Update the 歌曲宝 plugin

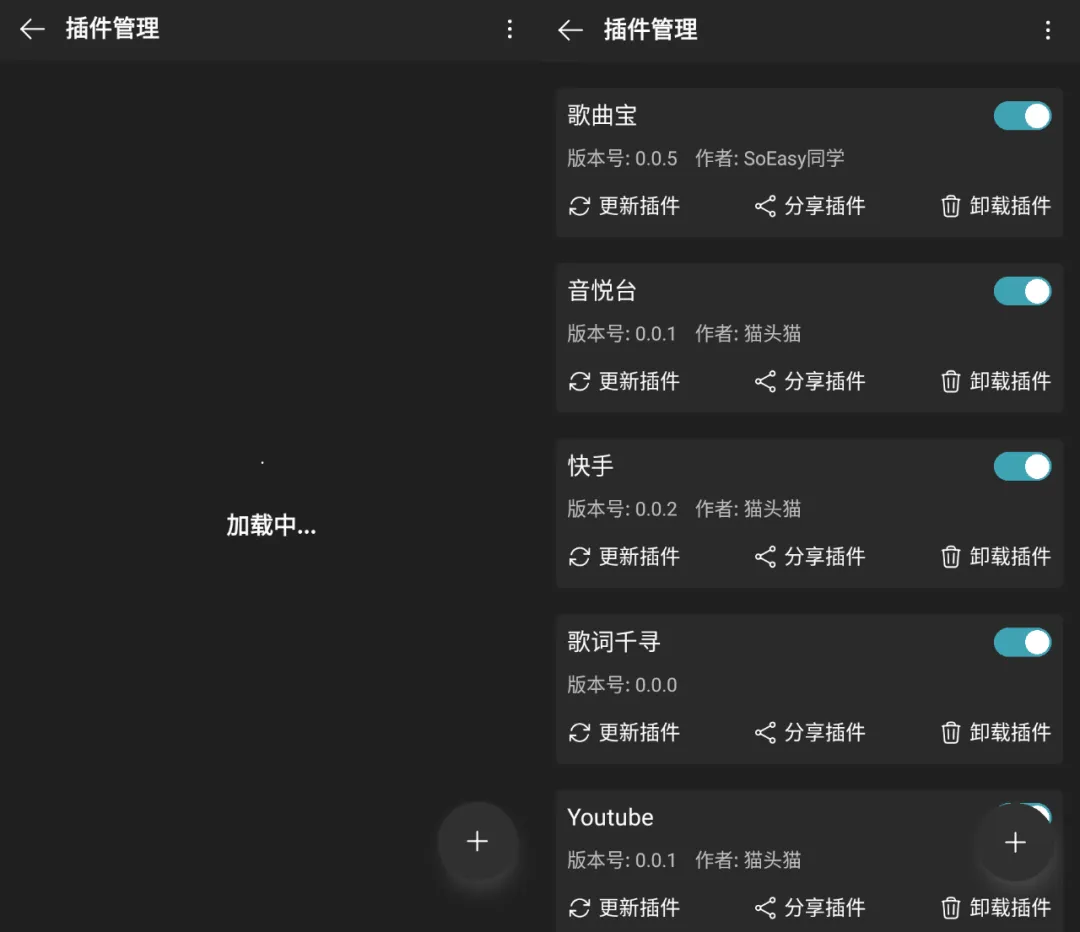[624, 206]
